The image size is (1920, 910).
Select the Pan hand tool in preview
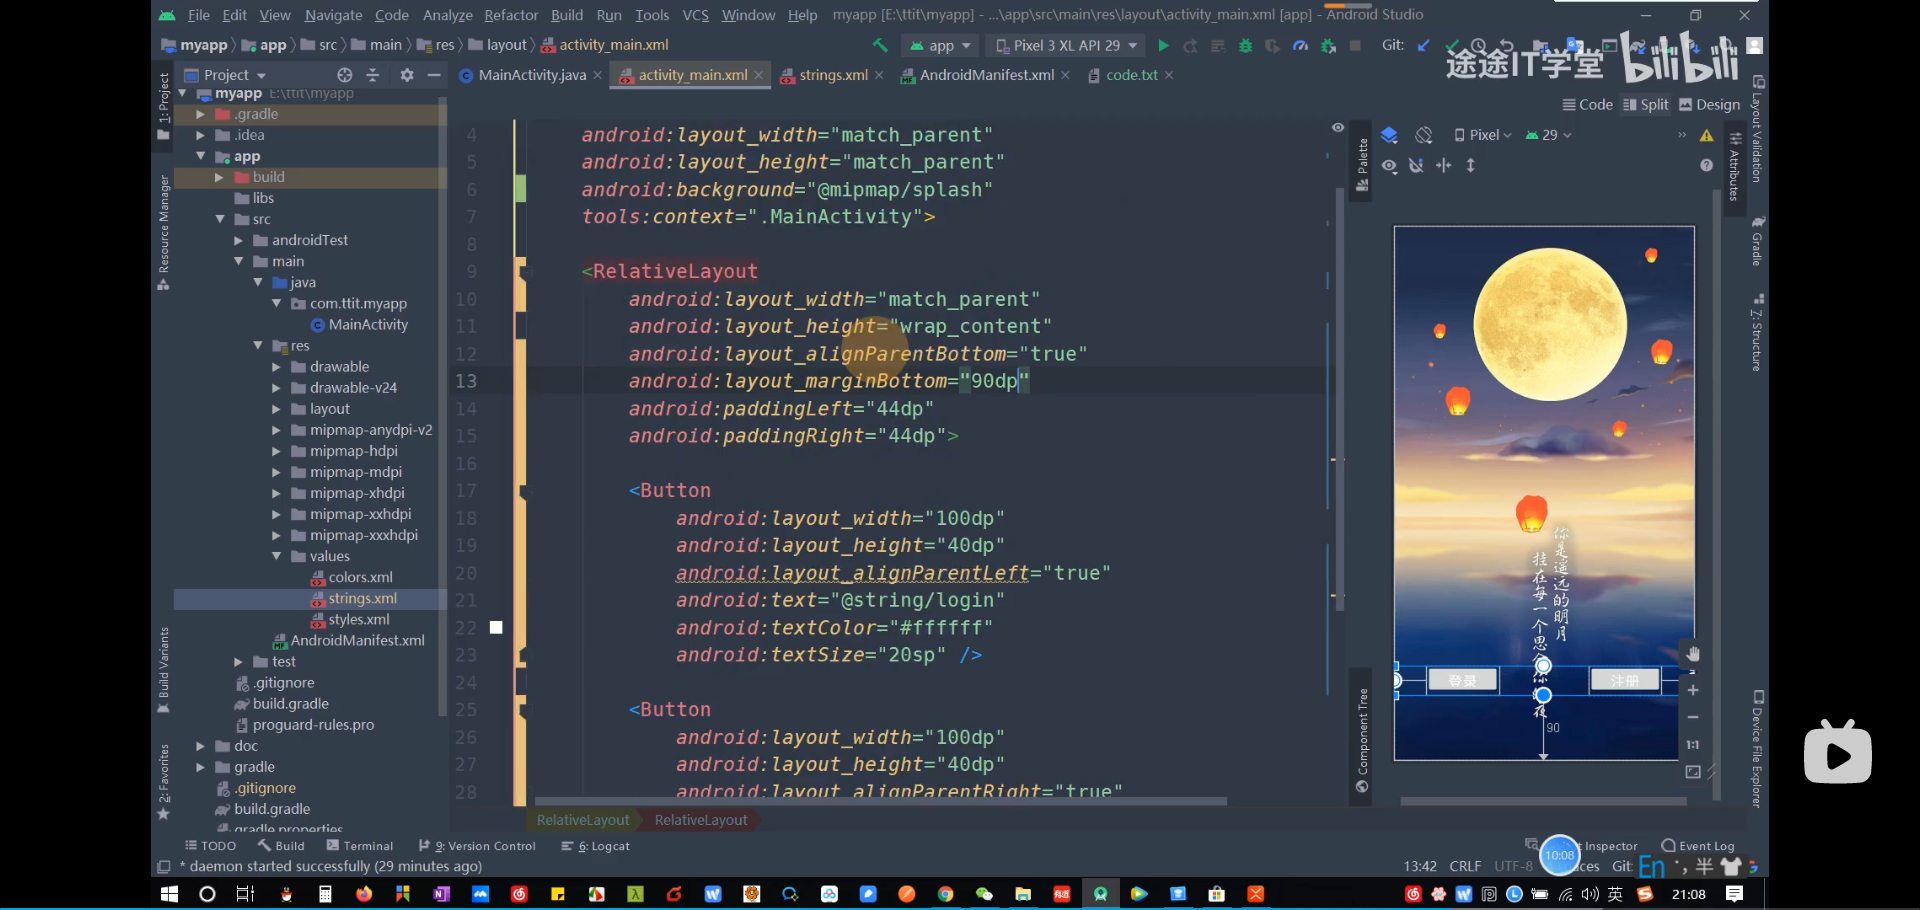coord(1692,654)
